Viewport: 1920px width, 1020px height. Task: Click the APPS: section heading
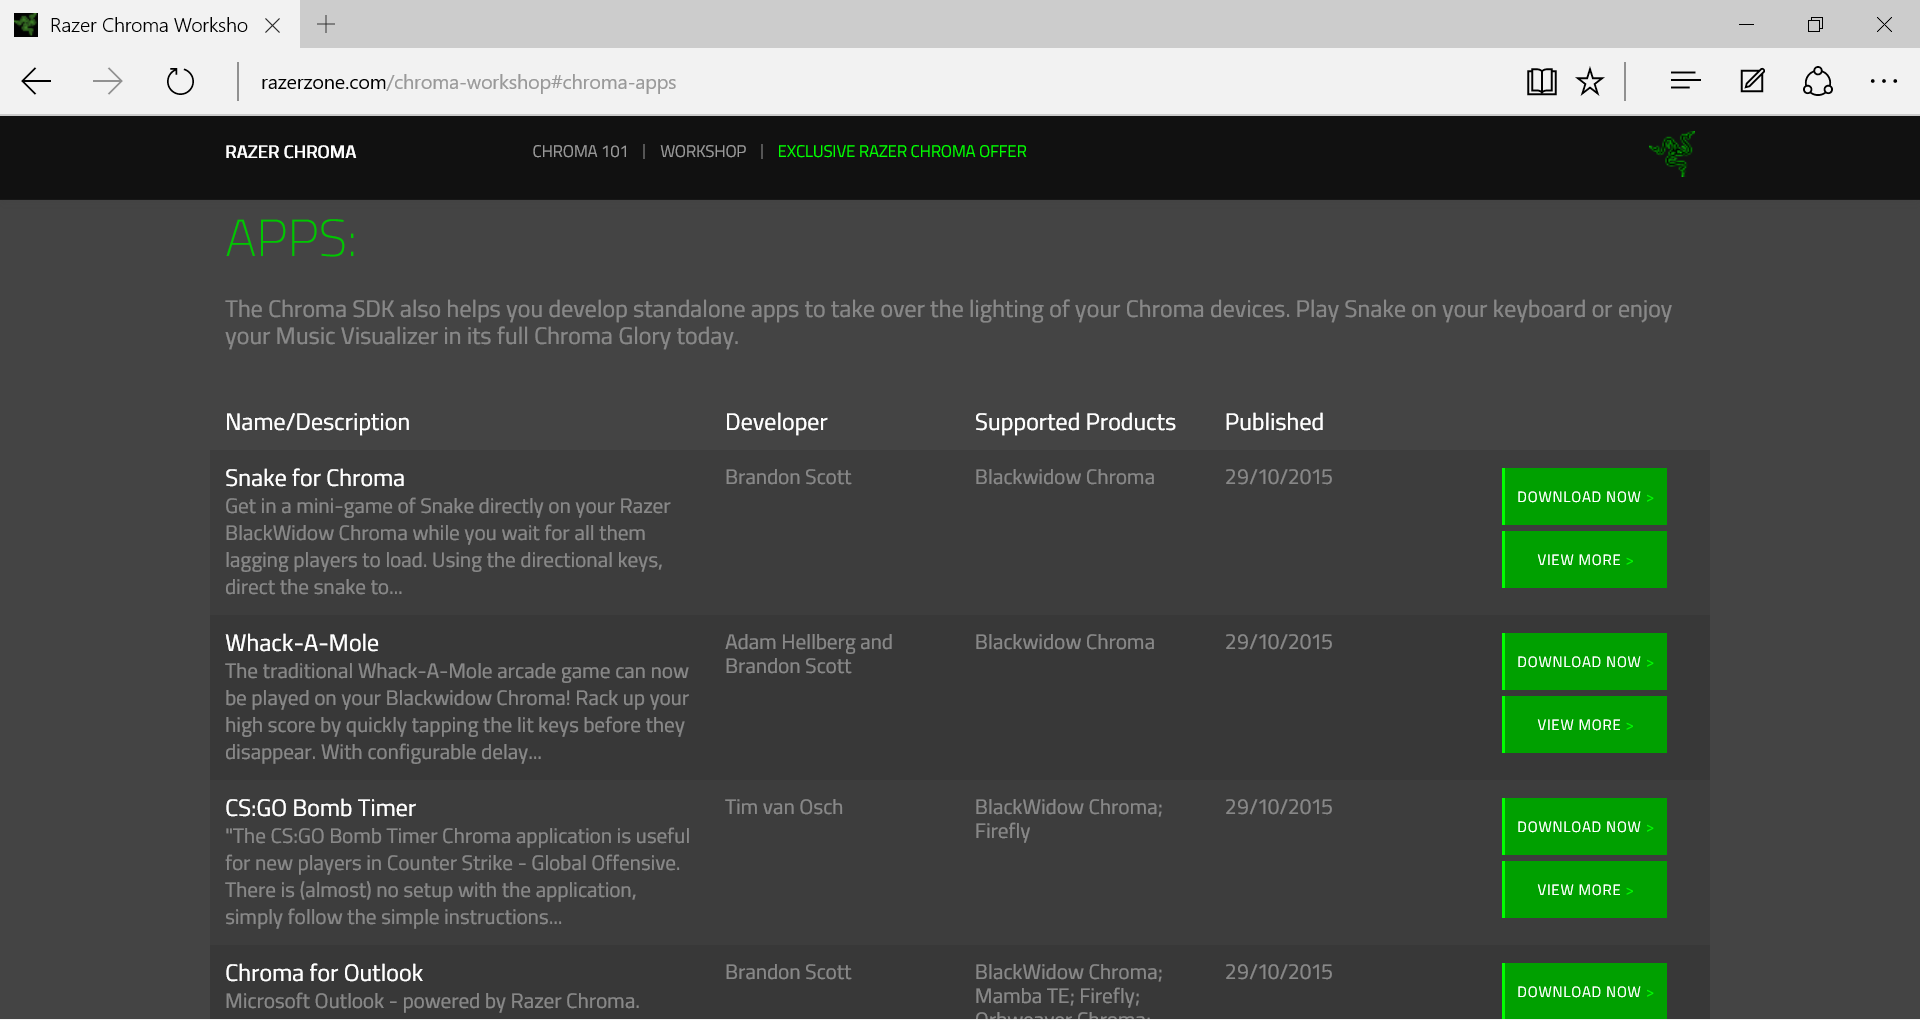click(291, 239)
